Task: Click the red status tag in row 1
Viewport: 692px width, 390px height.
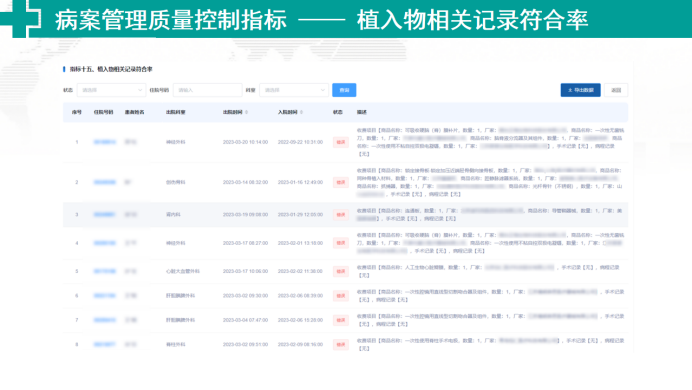Action: 341,142
